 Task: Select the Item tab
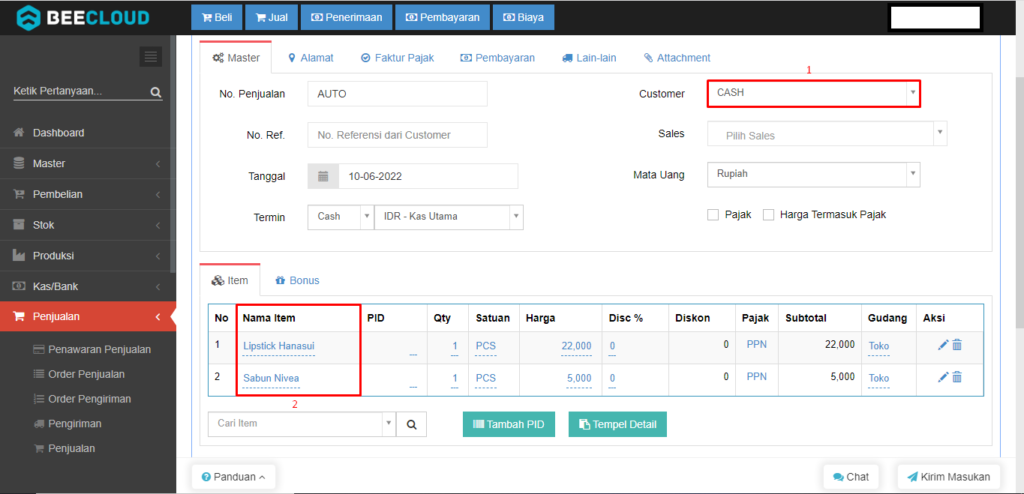[230, 280]
